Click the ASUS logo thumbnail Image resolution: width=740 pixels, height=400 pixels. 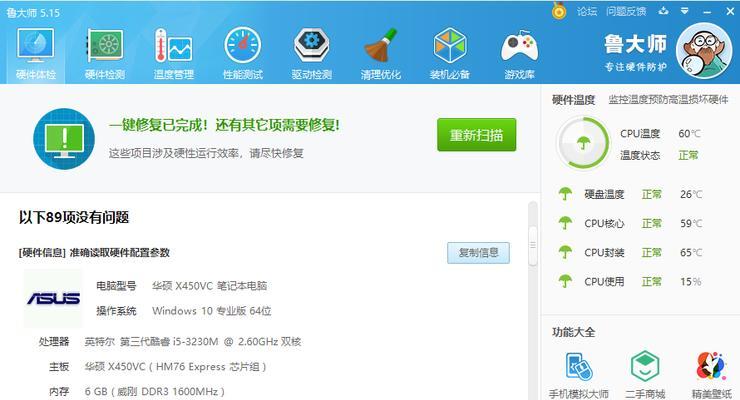pyautogui.click(x=53, y=298)
